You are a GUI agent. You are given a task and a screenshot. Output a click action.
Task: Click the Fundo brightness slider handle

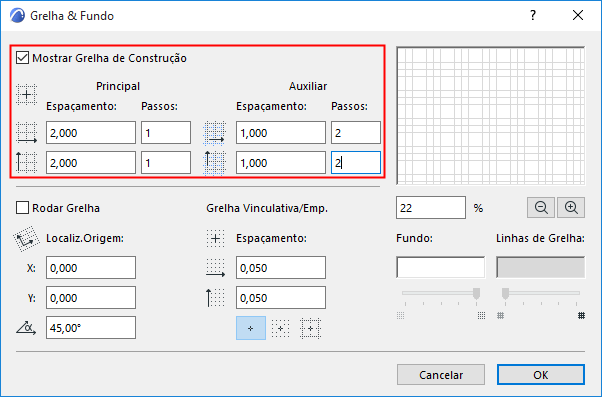click(x=476, y=293)
